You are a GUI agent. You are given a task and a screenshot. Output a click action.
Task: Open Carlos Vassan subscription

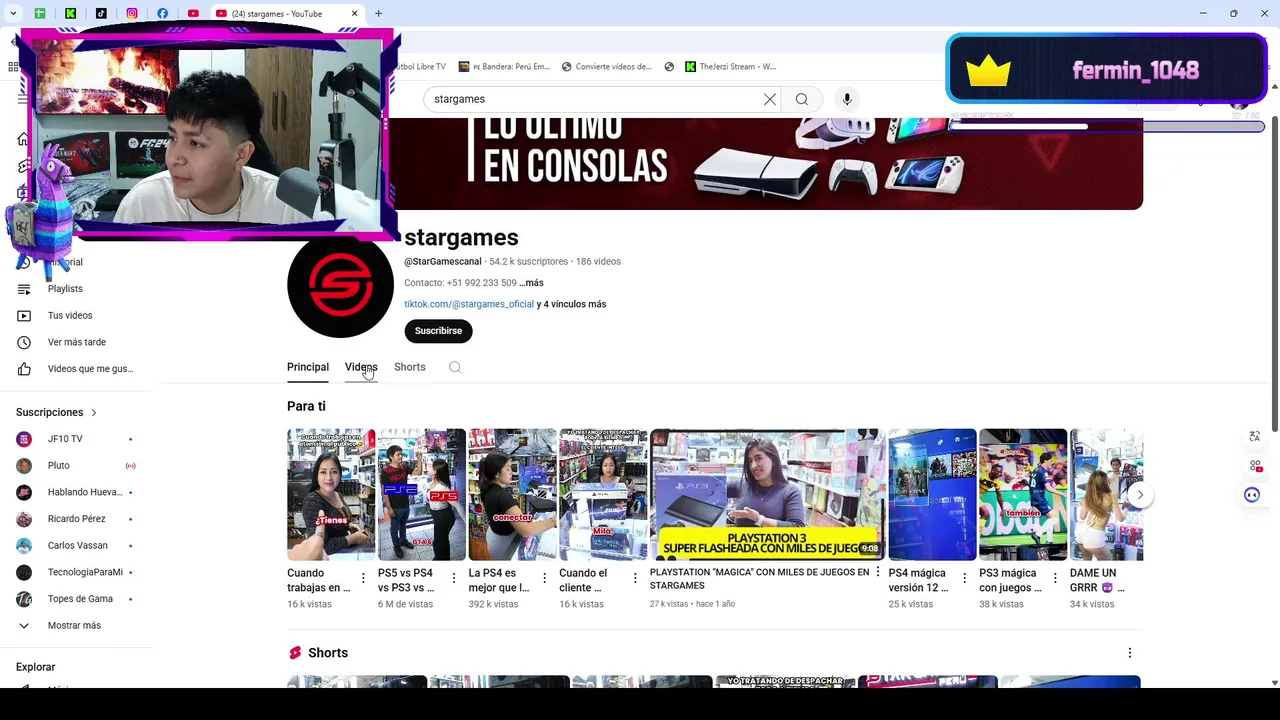coord(76,546)
